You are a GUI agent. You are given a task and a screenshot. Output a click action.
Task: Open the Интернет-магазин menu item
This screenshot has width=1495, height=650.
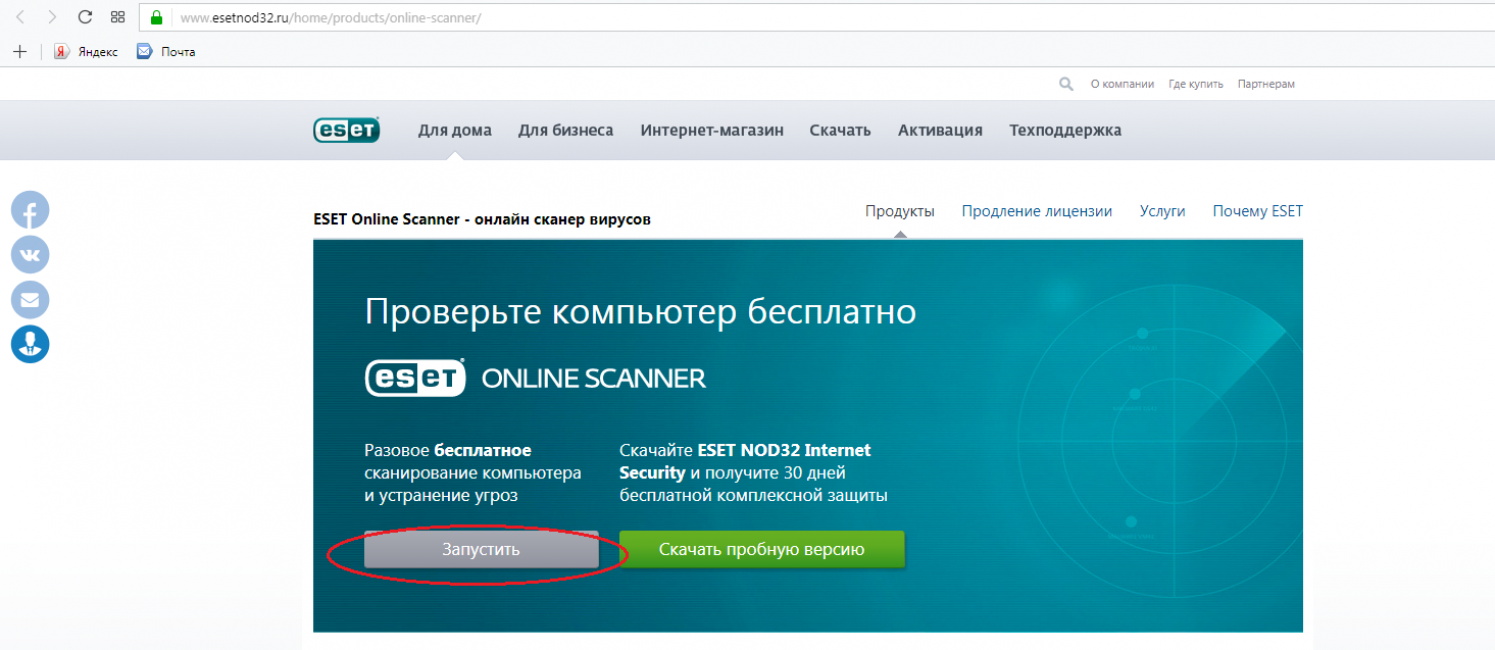(712, 130)
